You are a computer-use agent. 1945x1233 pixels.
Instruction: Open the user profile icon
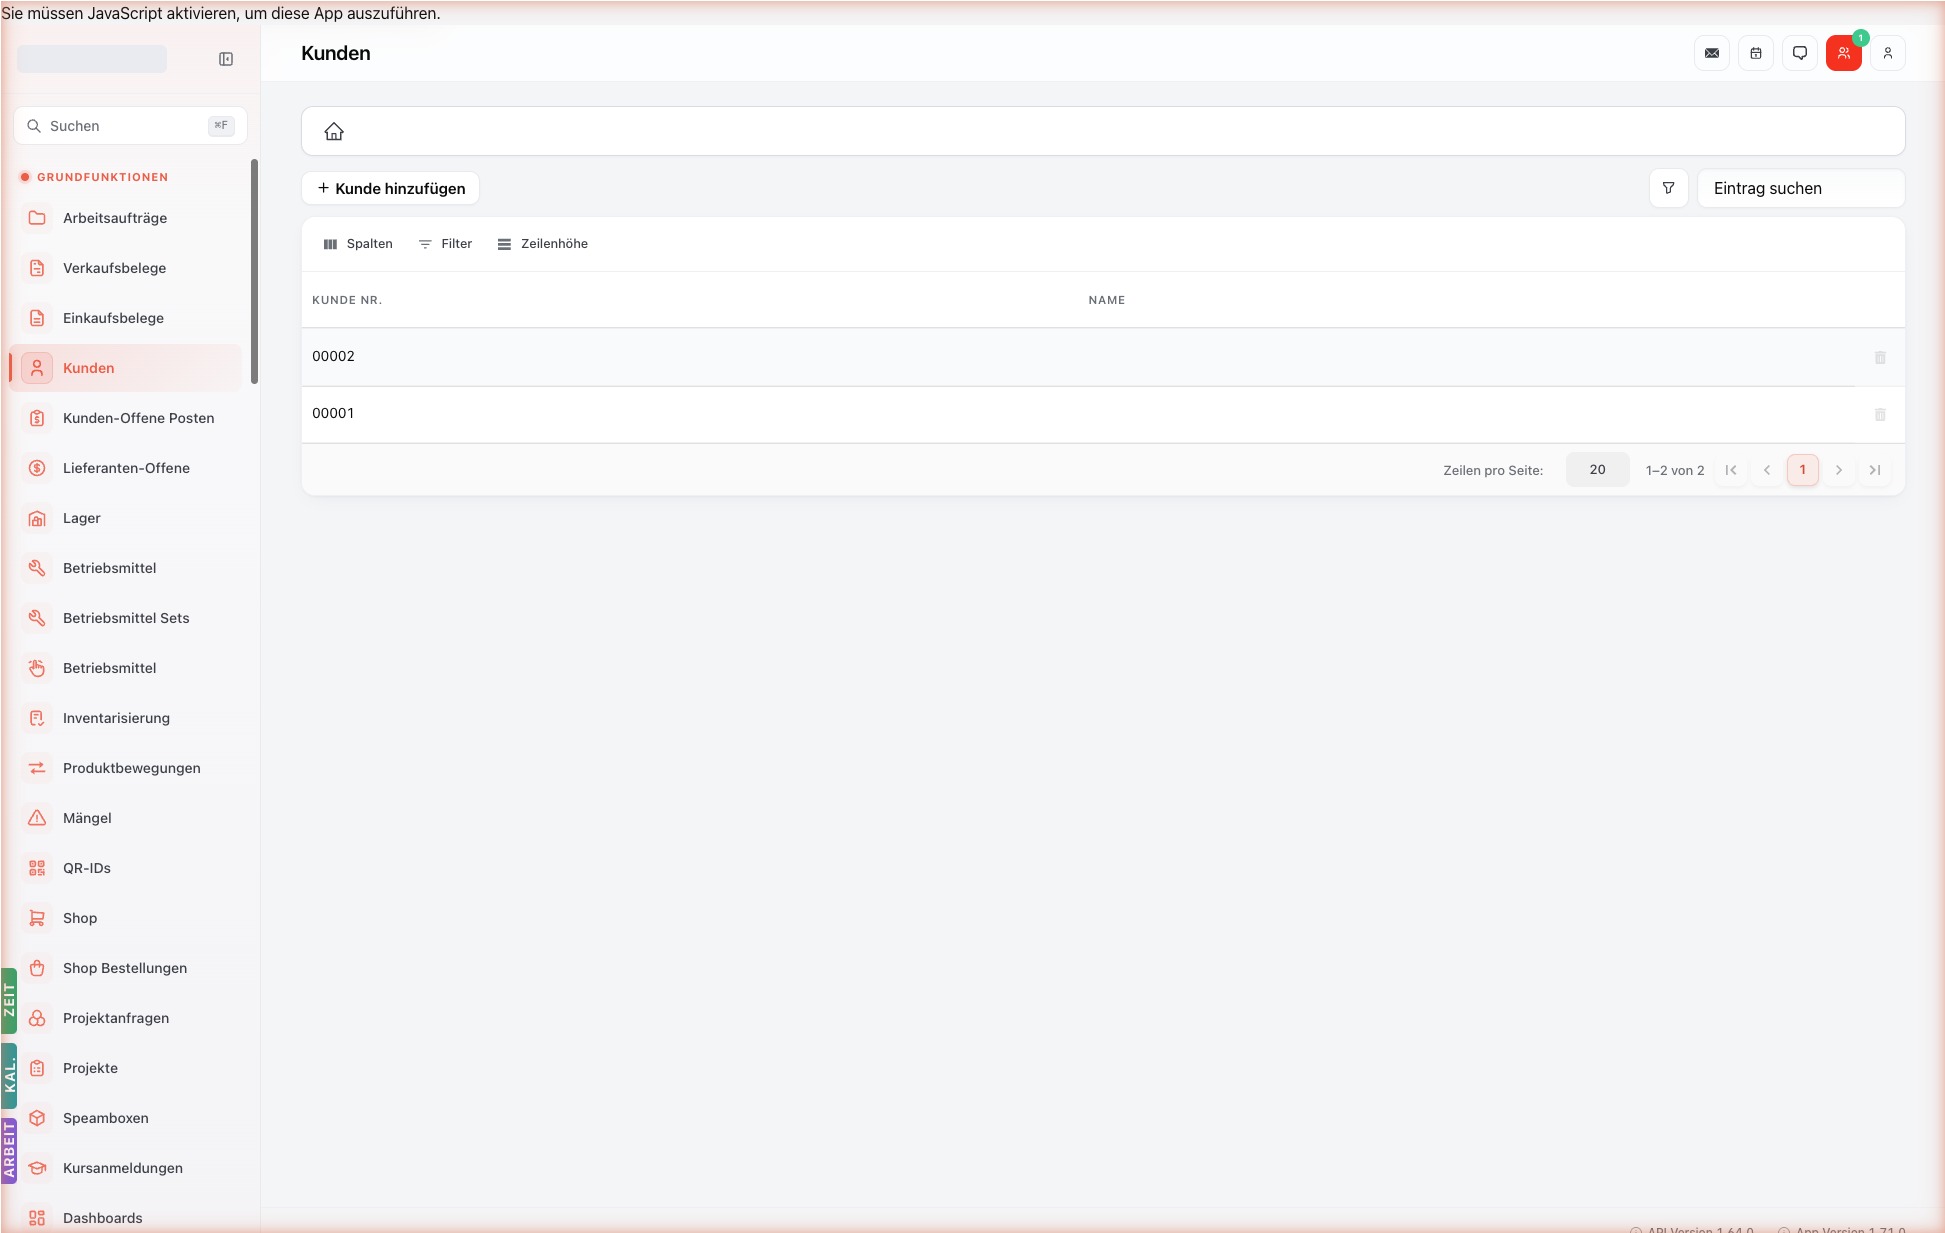pos(1888,53)
